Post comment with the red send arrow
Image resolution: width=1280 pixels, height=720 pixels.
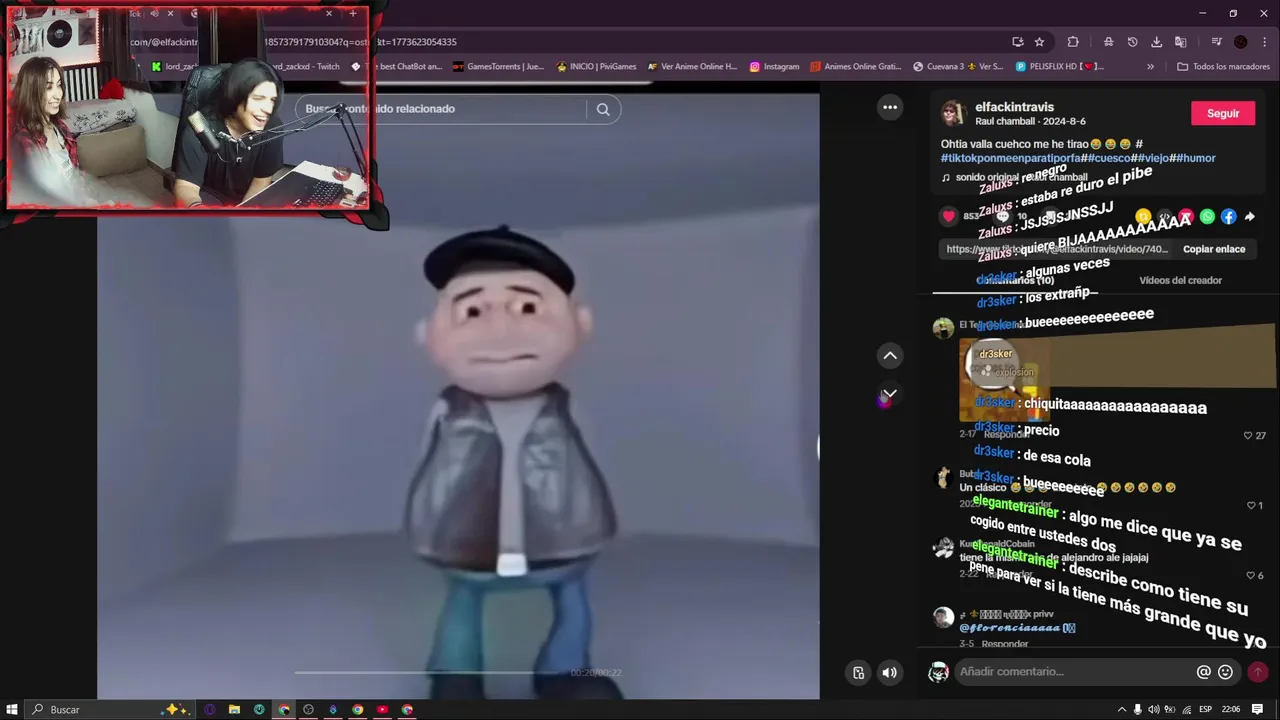(x=1258, y=672)
